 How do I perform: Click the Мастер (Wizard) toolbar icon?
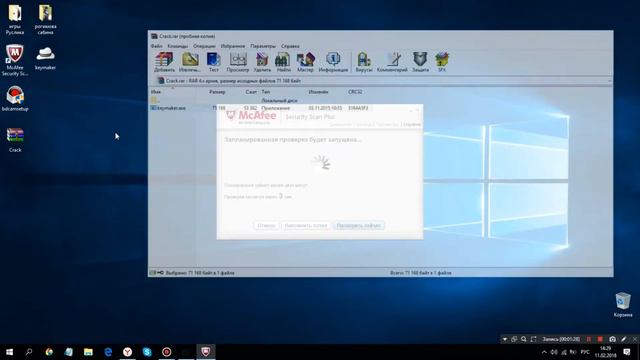click(x=305, y=62)
